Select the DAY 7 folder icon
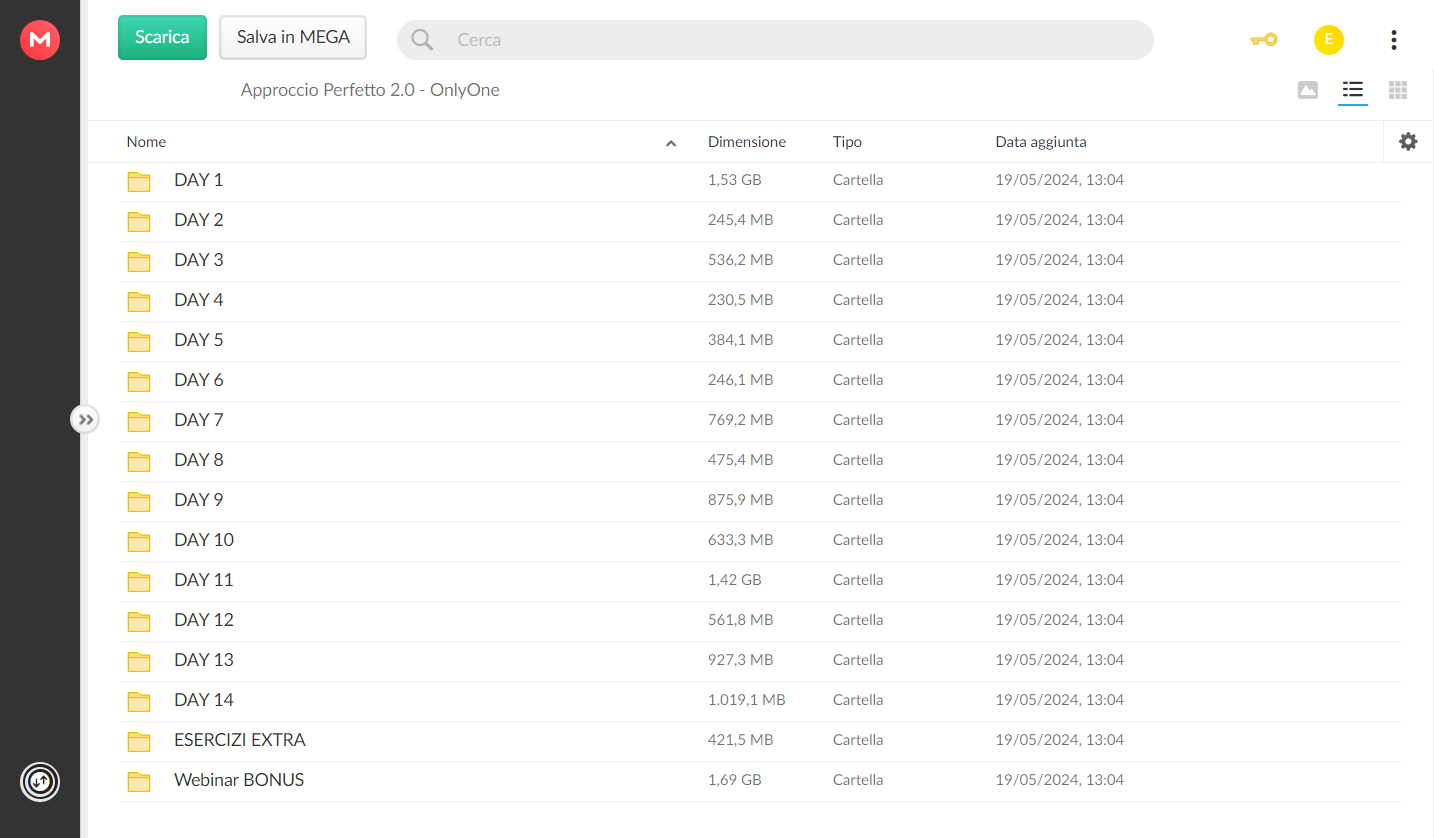The height and width of the screenshot is (838, 1434). click(139, 421)
